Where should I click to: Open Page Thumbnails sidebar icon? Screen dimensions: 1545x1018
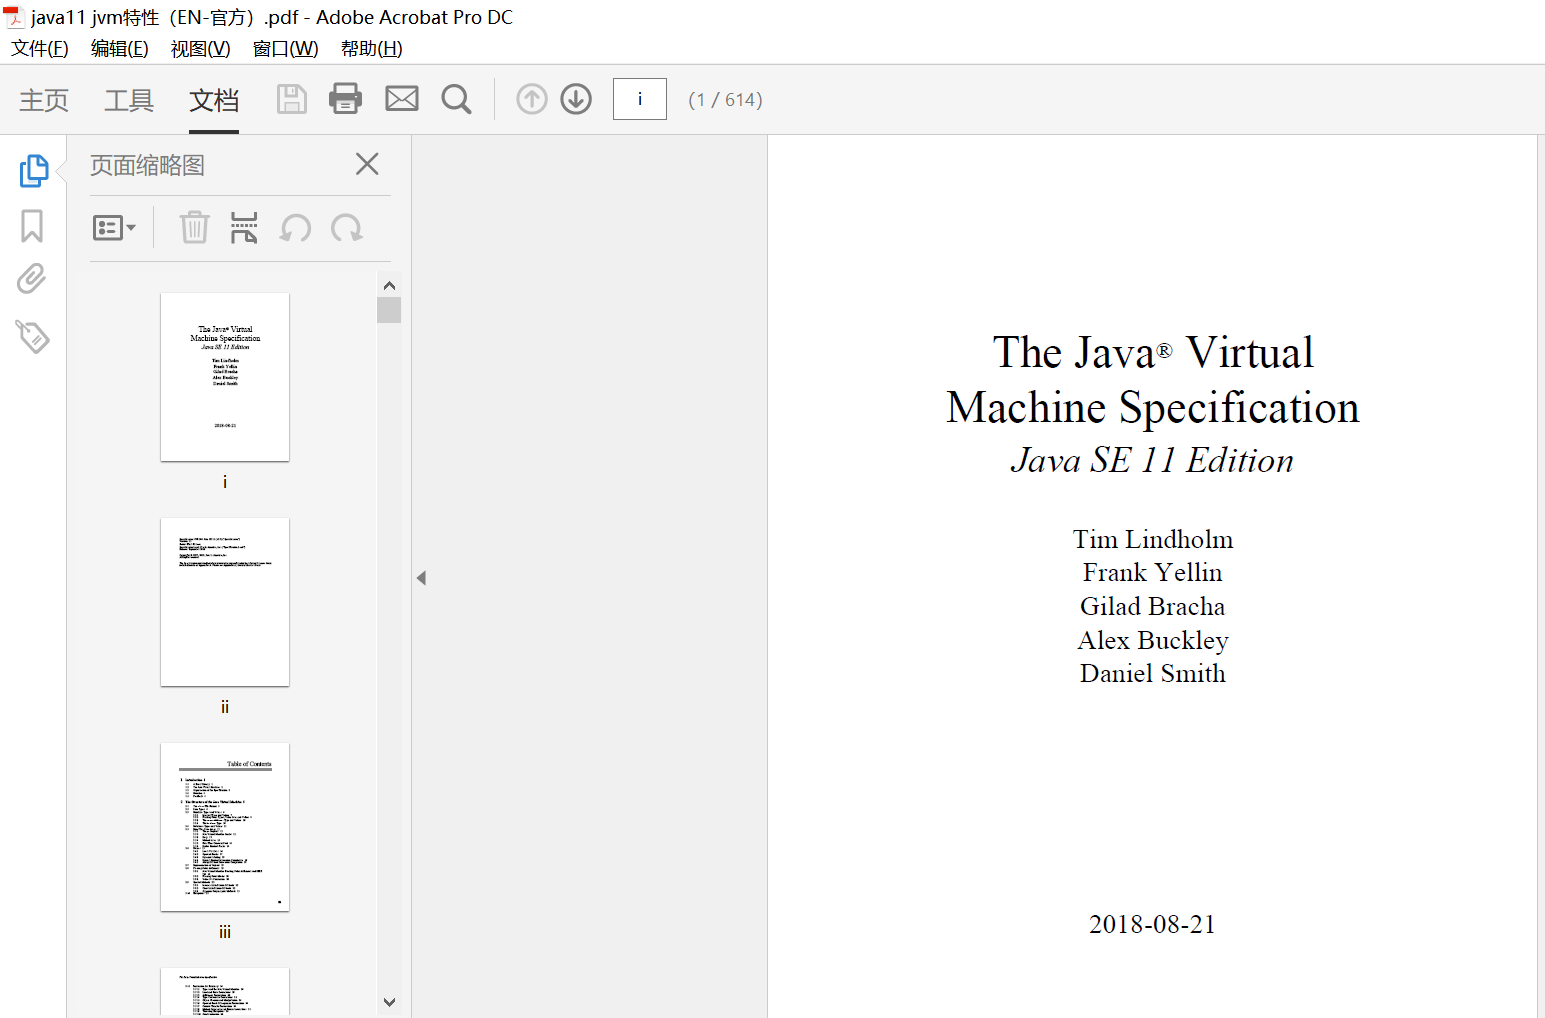pyautogui.click(x=33, y=171)
